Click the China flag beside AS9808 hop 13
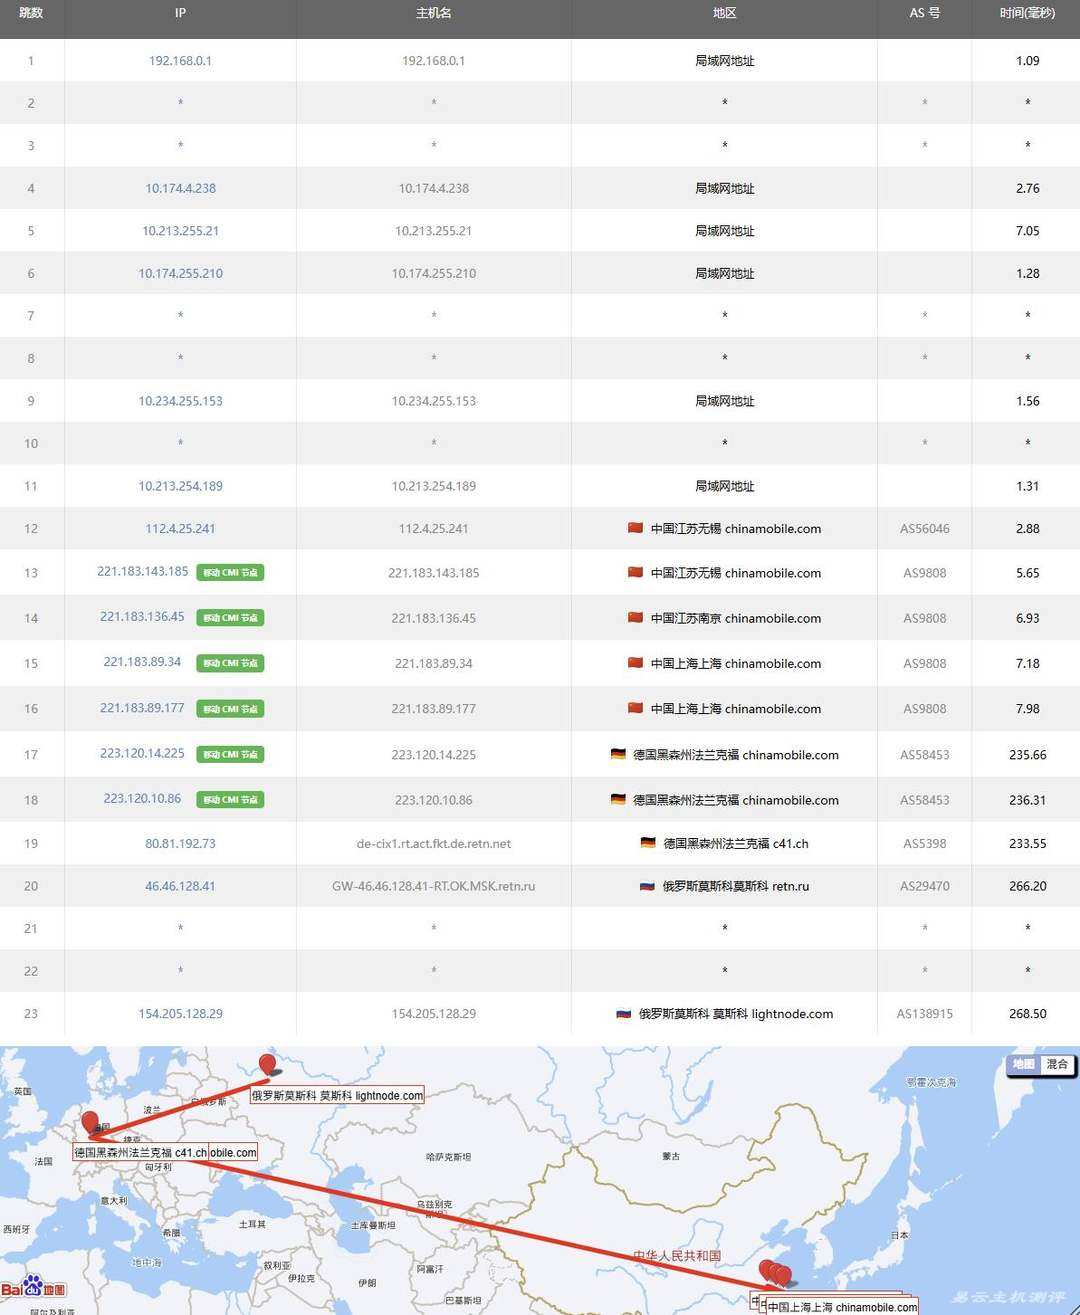The height and width of the screenshot is (1315, 1080). [635, 573]
